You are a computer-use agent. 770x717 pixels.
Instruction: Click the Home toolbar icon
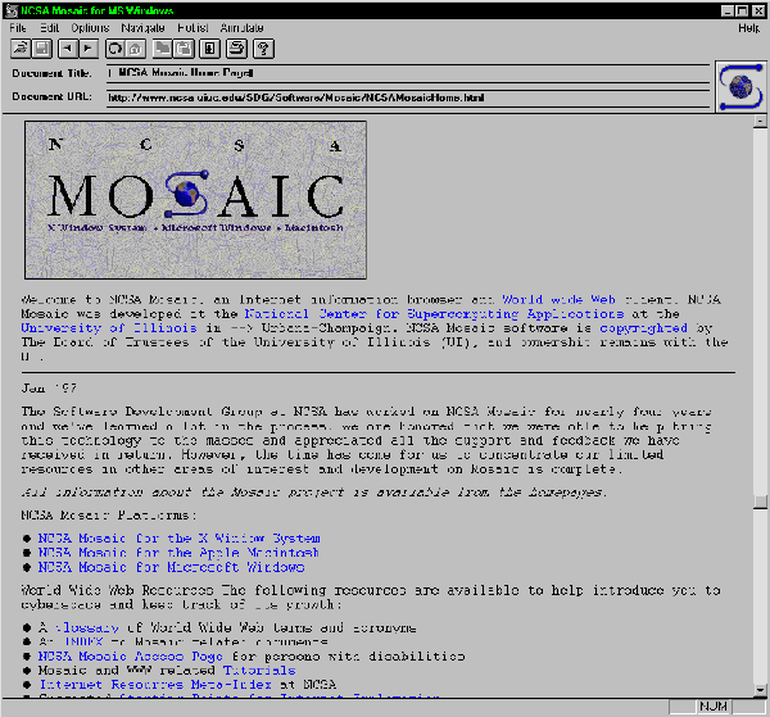136,49
